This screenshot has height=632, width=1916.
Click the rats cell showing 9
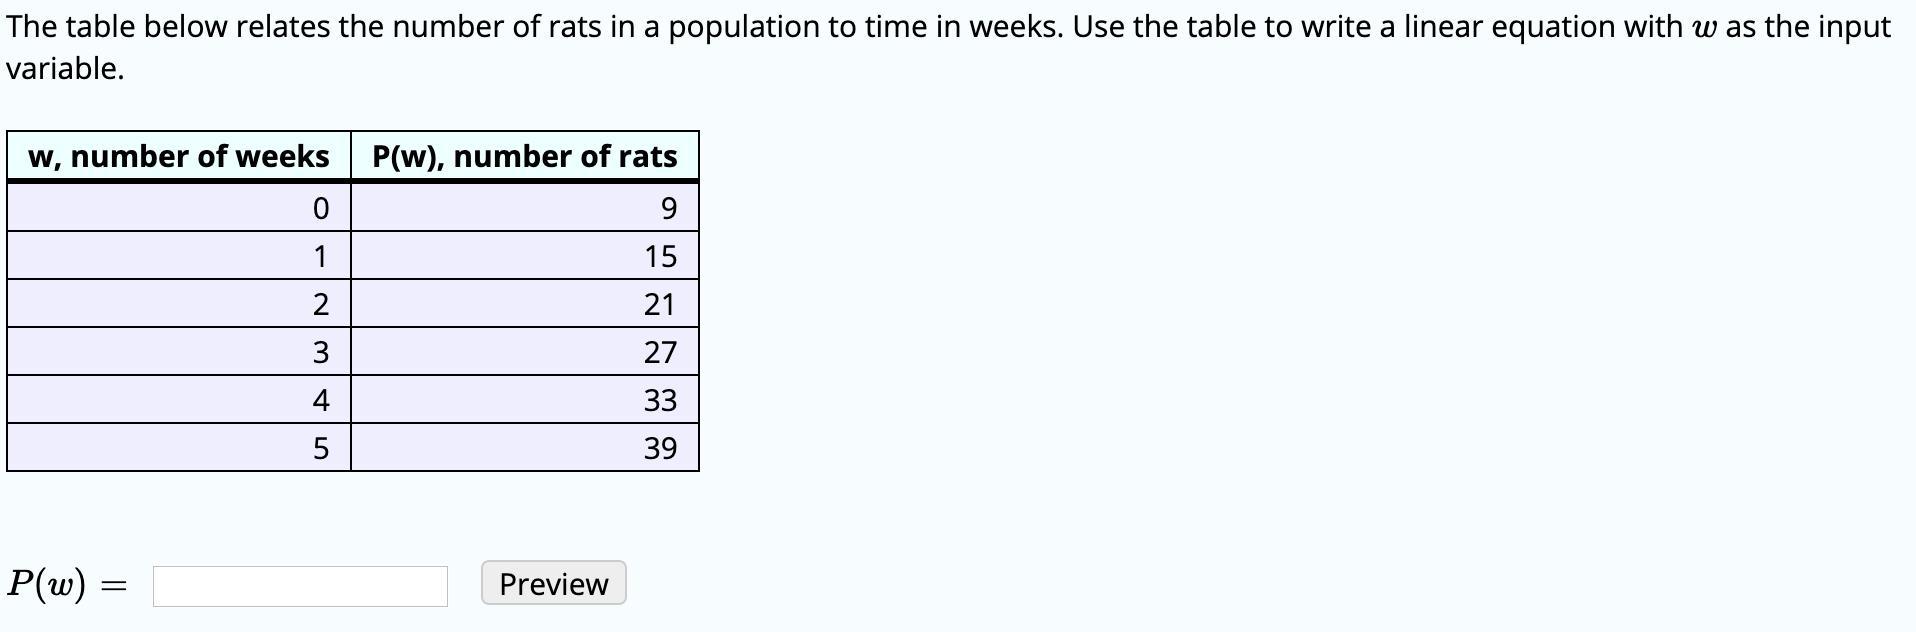pyautogui.click(x=525, y=208)
